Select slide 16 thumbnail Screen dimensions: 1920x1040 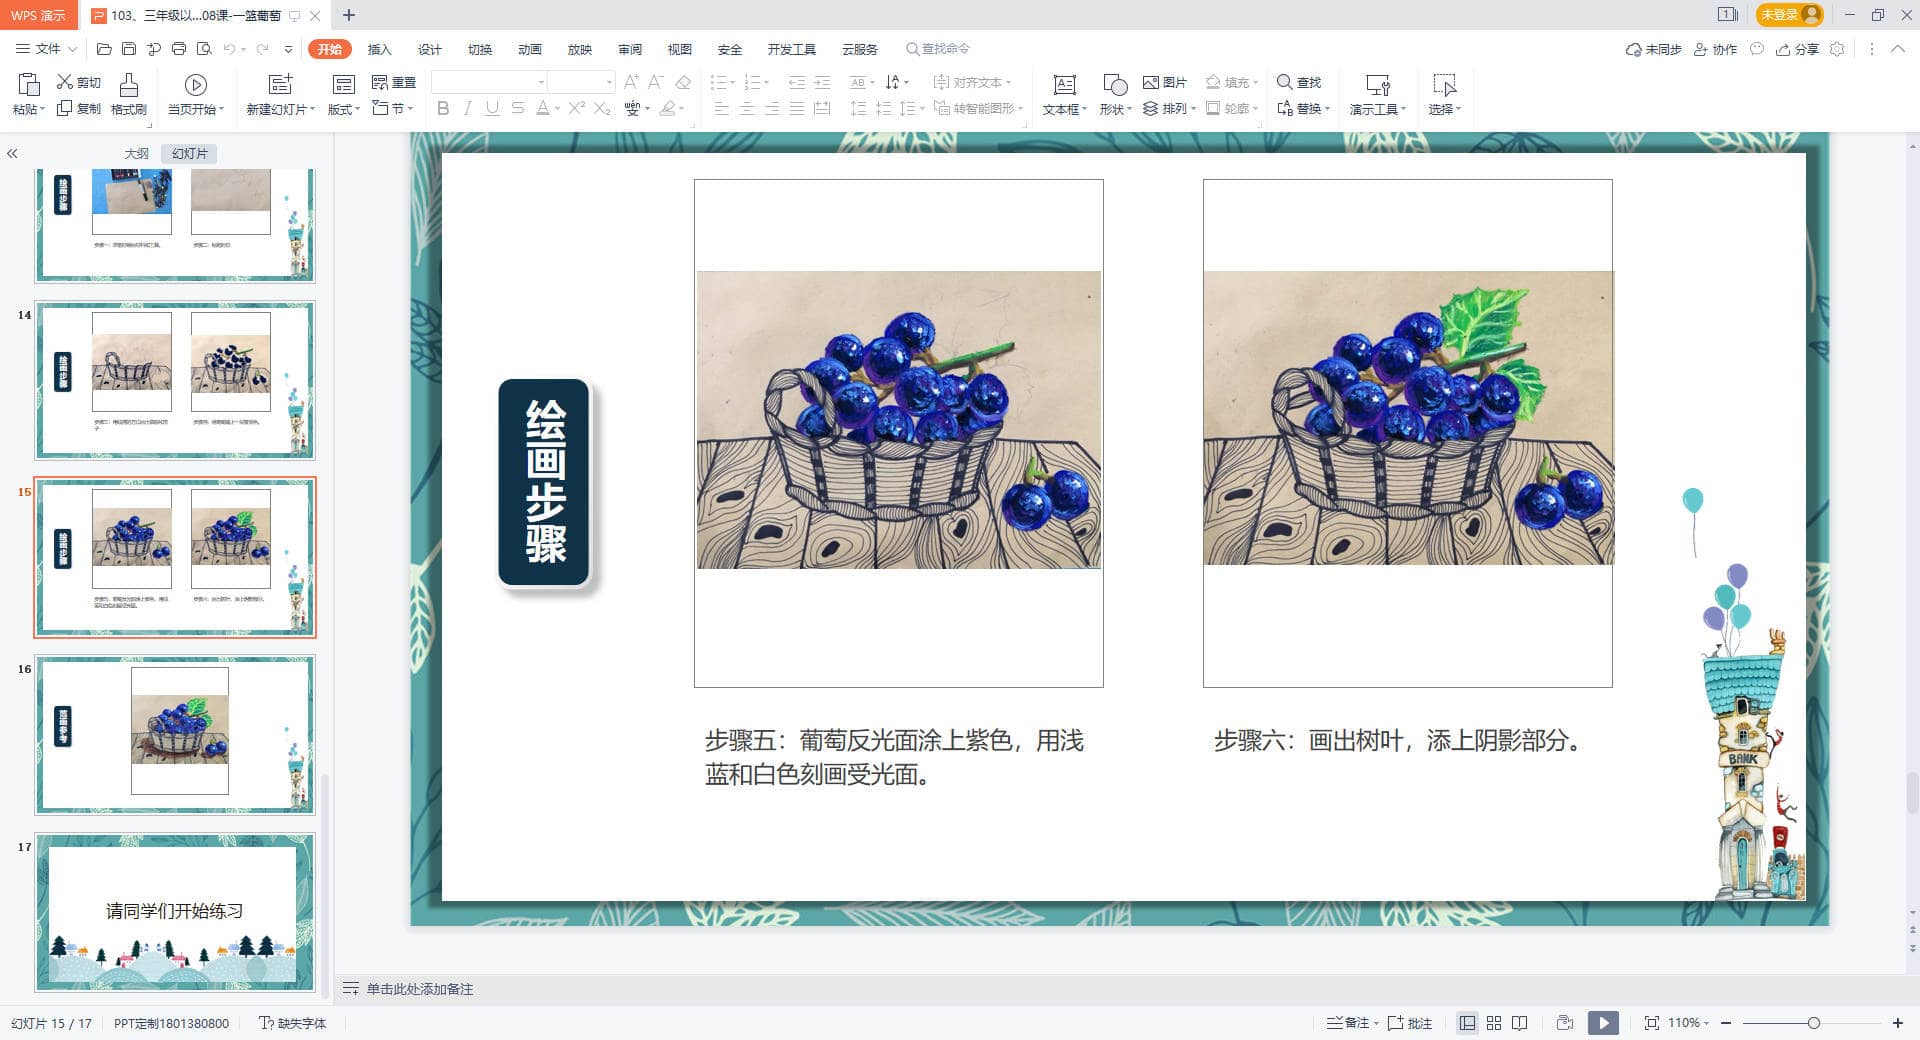tap(175, 734)
